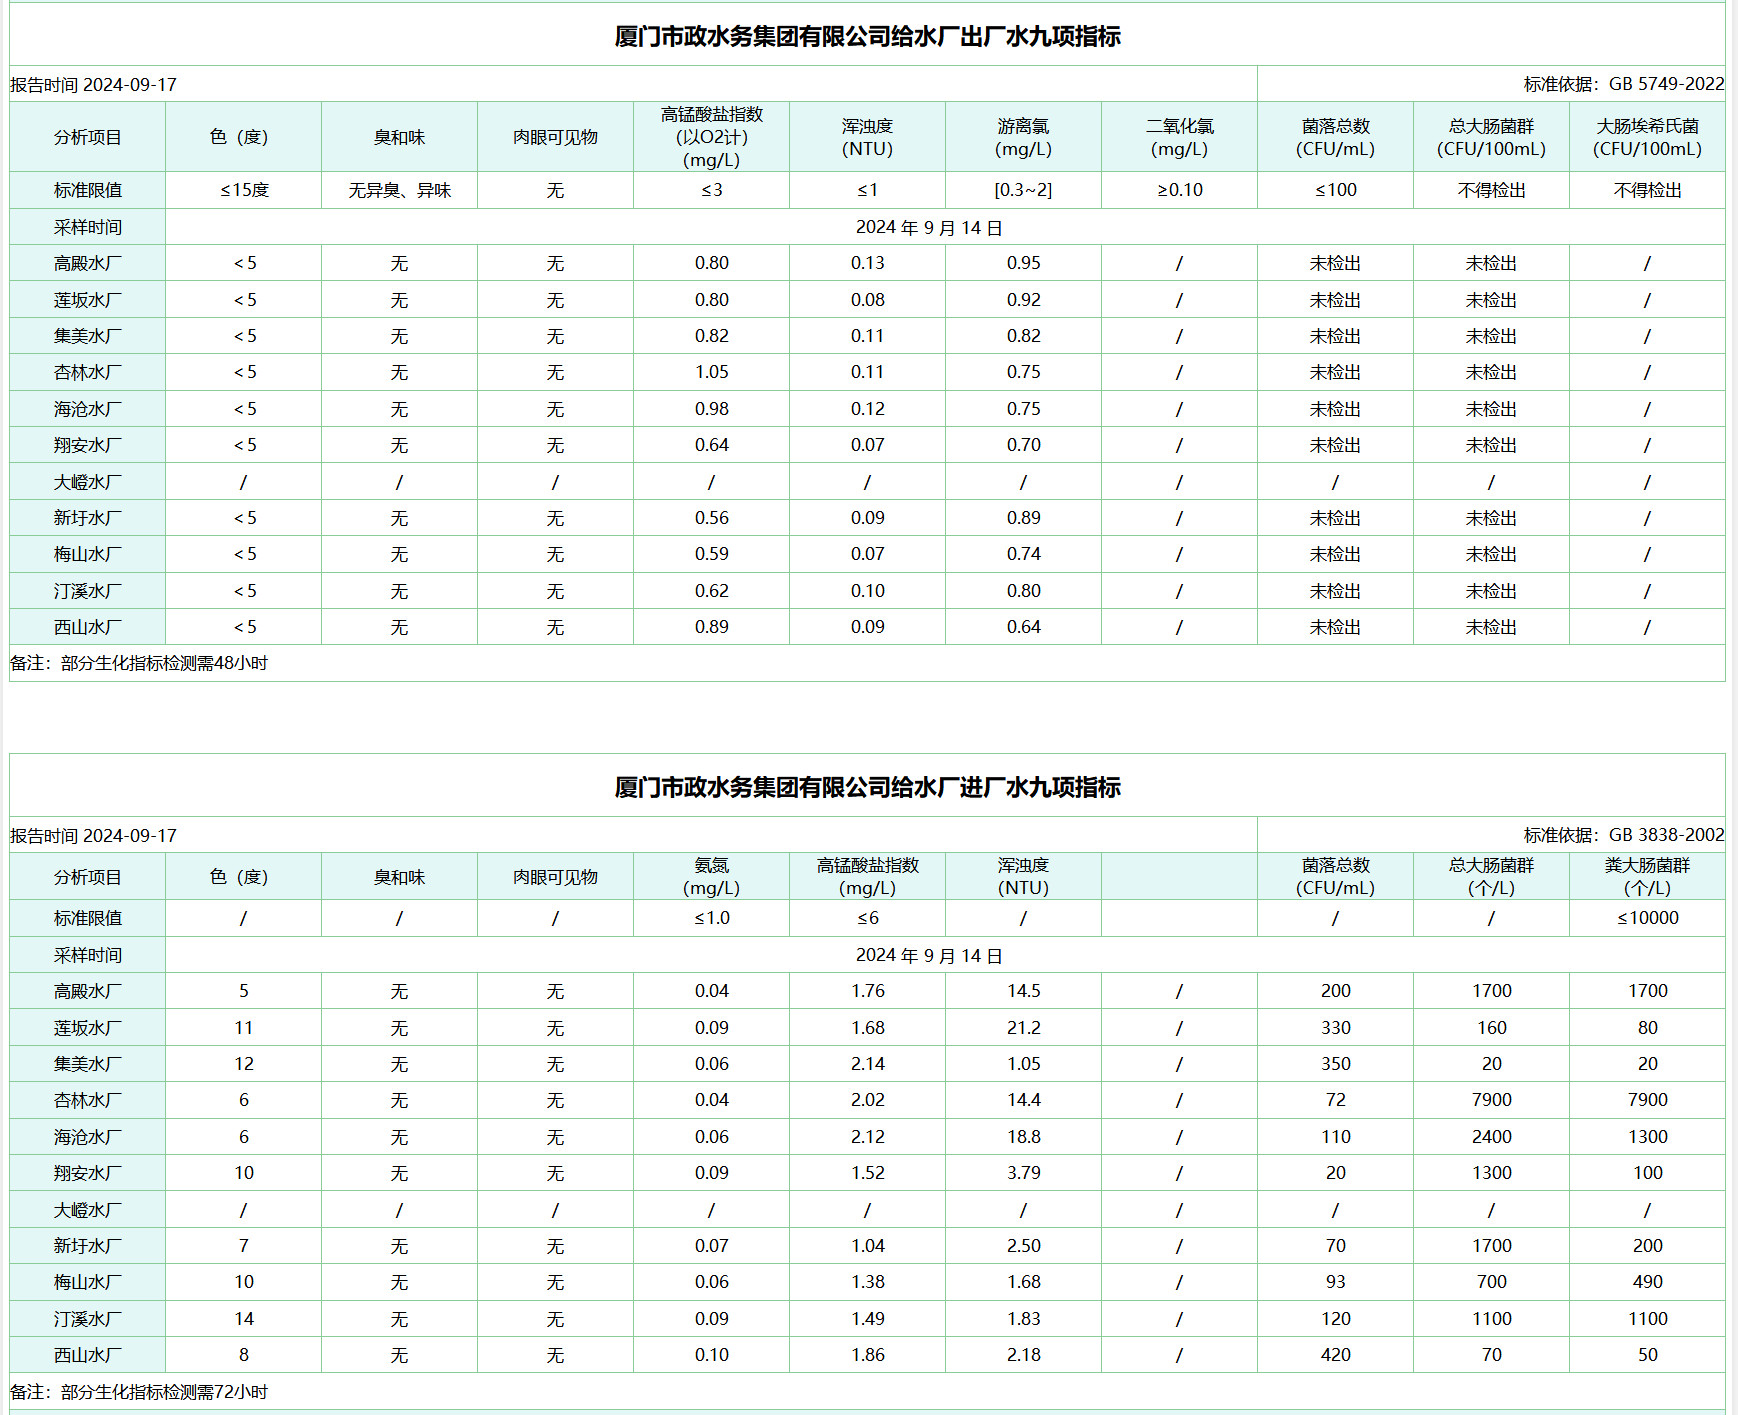The width and height of the screenshot is (1738, 1415).
Task: Click limit value '≤100' under 菌落总数
Action: click(1335, 190)
